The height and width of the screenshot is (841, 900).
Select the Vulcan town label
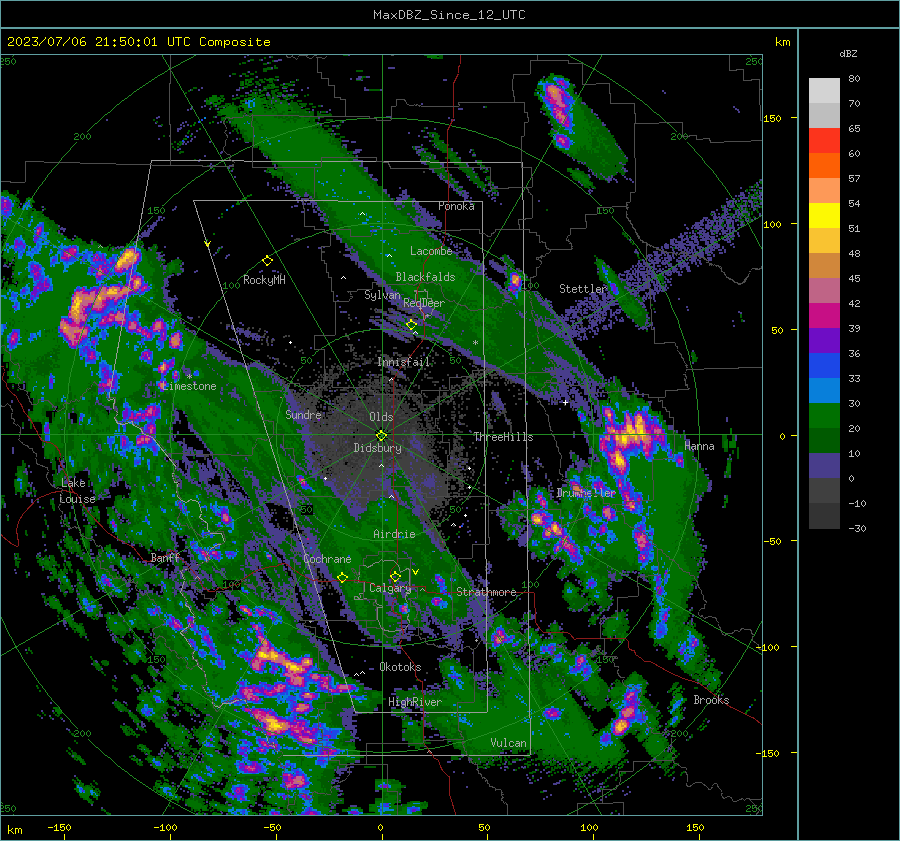pos(508,743)
